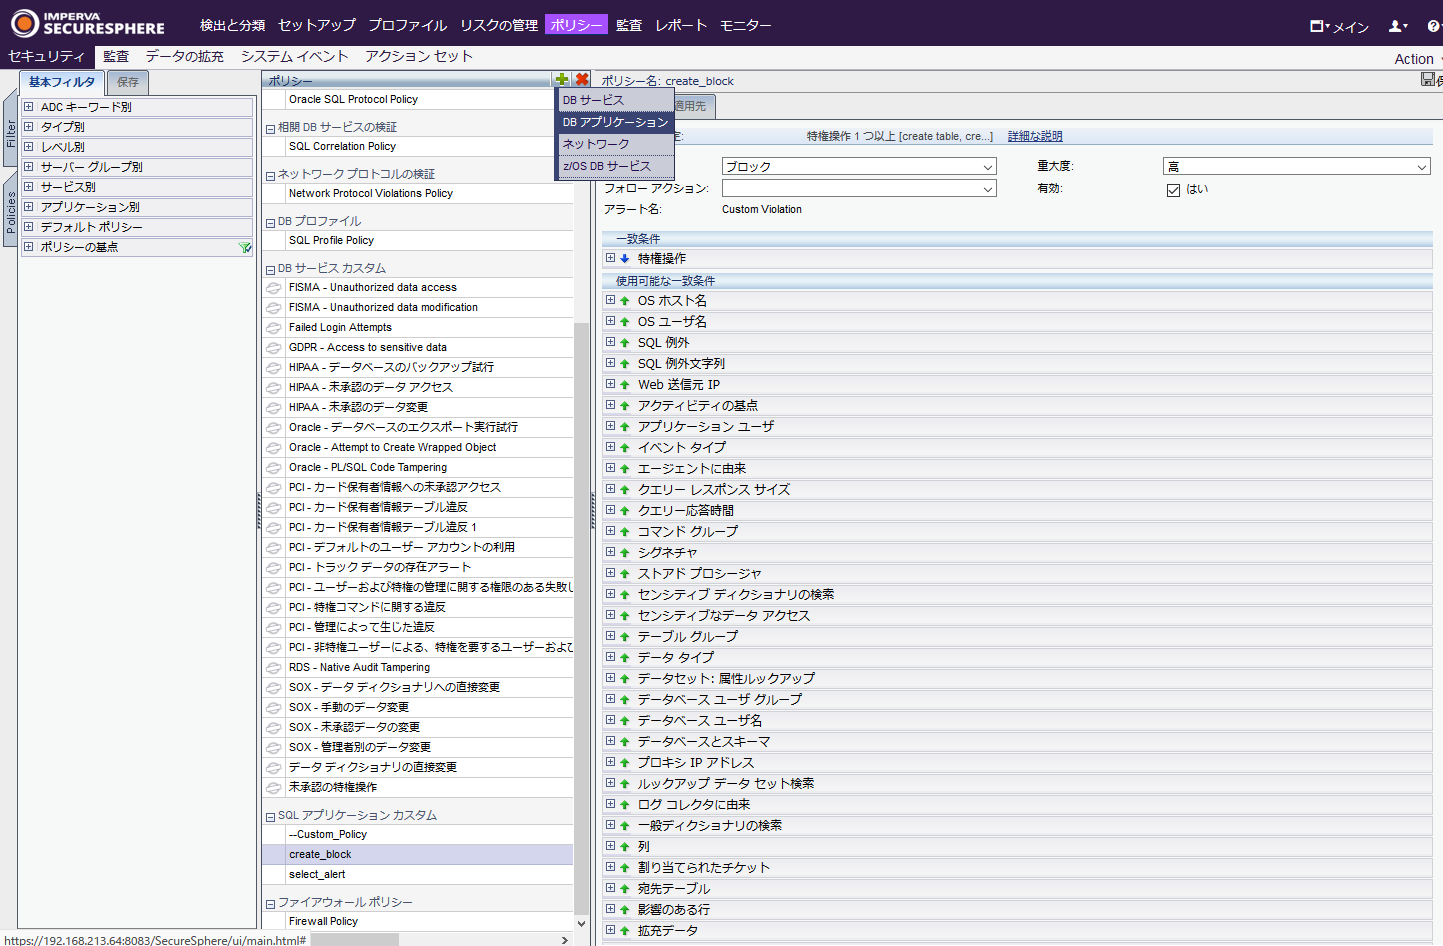
Task: Click policy icon beside SOX - 手動のデータ変更
Action: tap(273, 707)
